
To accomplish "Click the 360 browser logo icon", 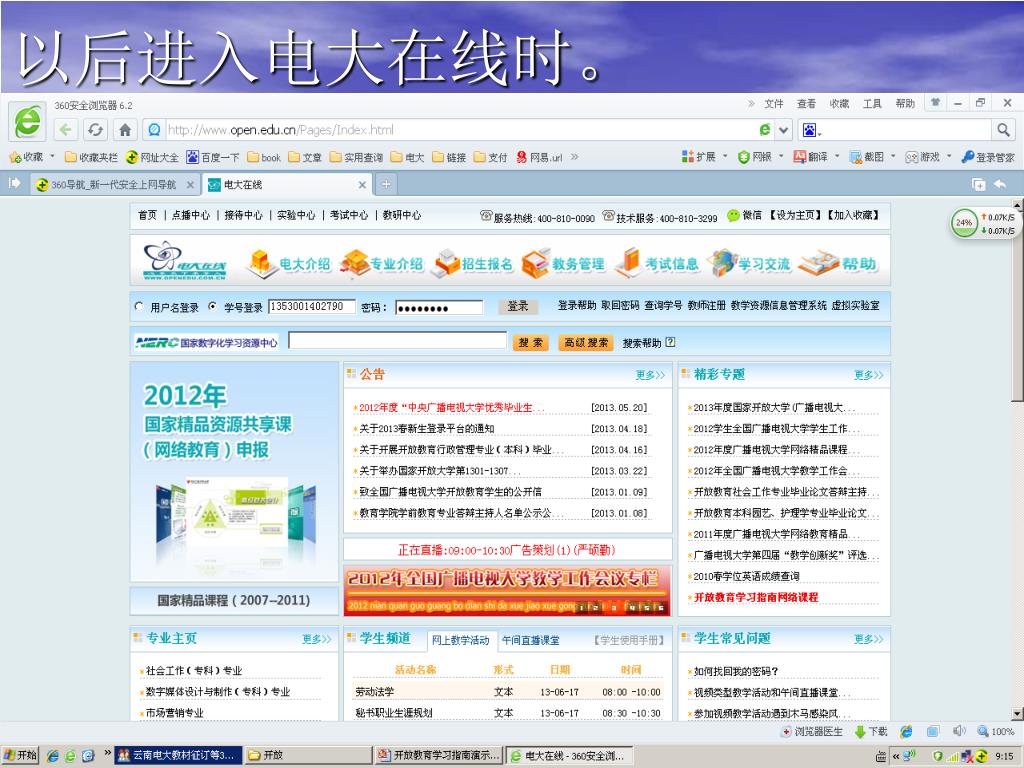I will (x=27, y=121).
